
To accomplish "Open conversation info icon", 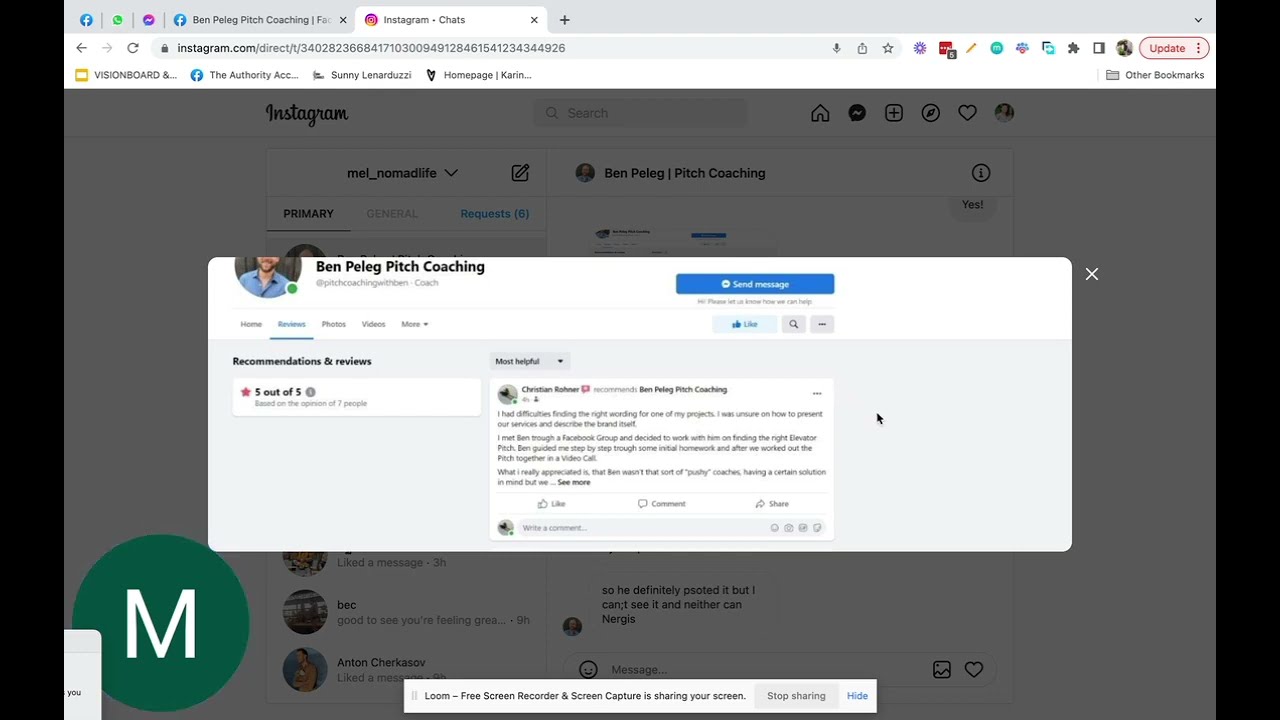I will (981, 173).
